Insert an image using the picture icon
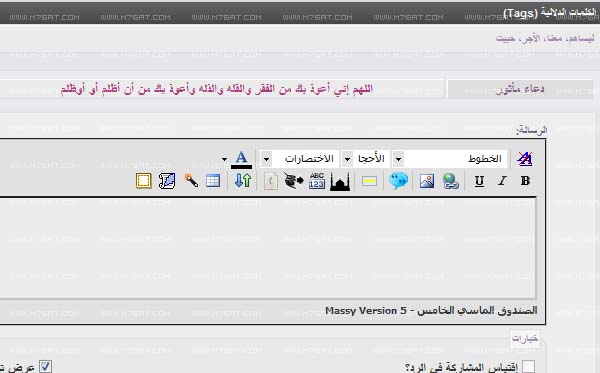Viewport: 600px width, 373px height. coord(427,181)
